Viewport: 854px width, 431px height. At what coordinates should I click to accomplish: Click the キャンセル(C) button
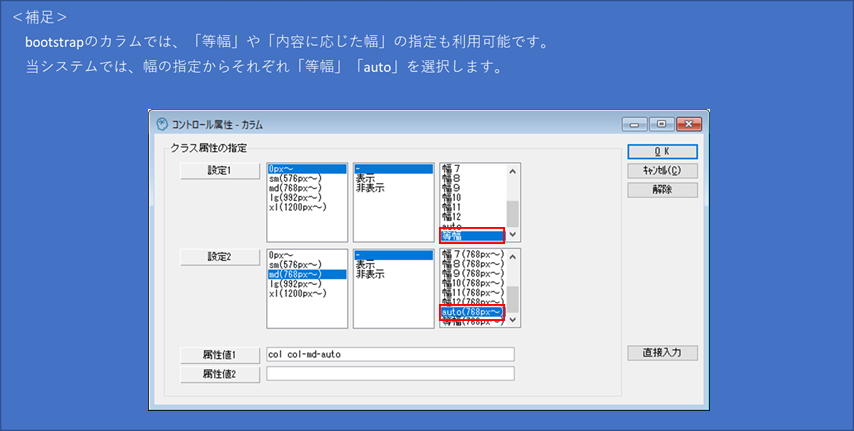click(x=662, y=170)
